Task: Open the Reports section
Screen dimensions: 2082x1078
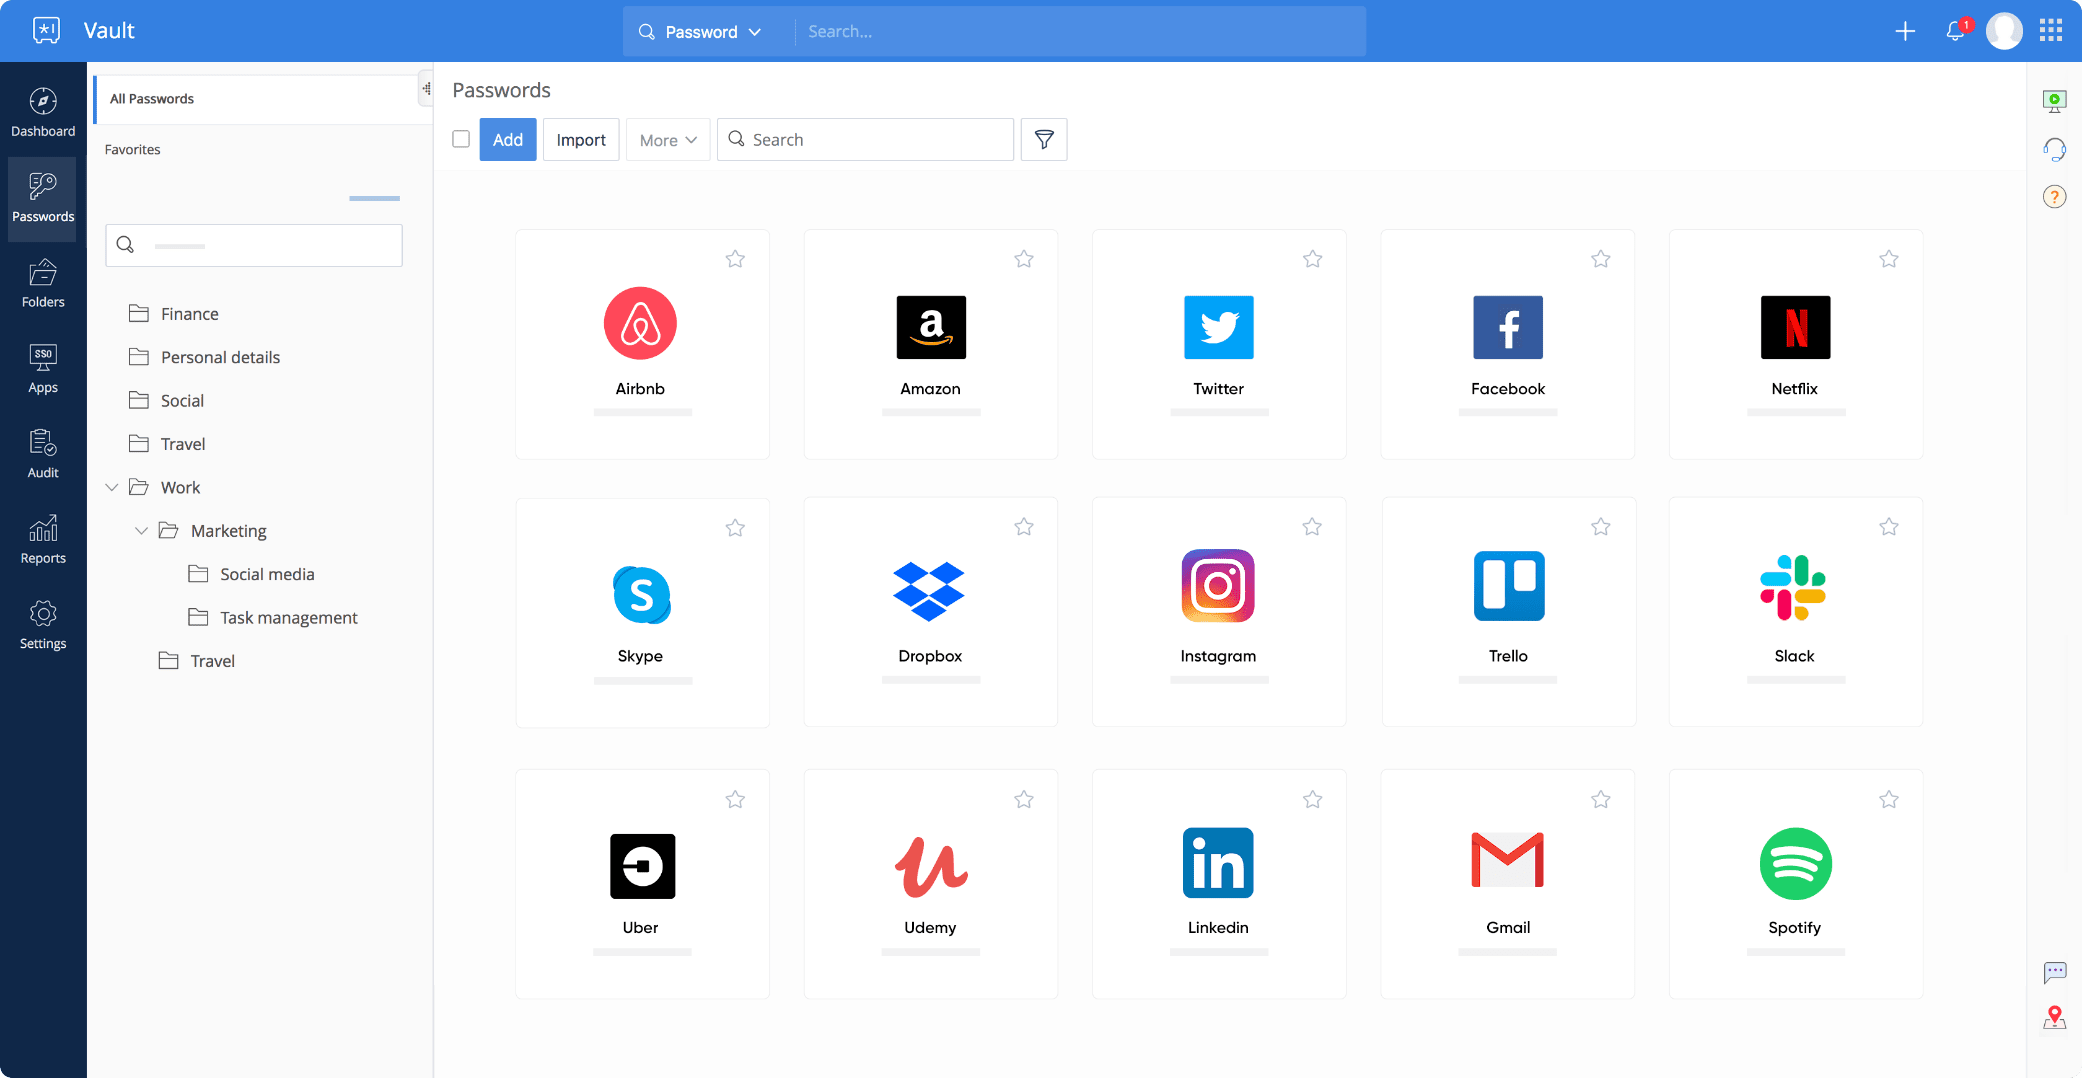Action: click(x=43, y=540)
